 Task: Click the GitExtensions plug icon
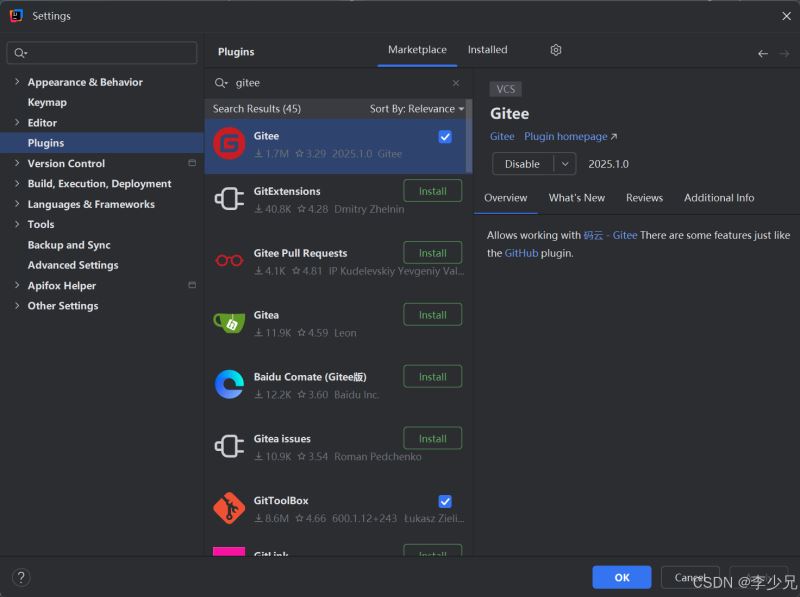tap(229, 199)
